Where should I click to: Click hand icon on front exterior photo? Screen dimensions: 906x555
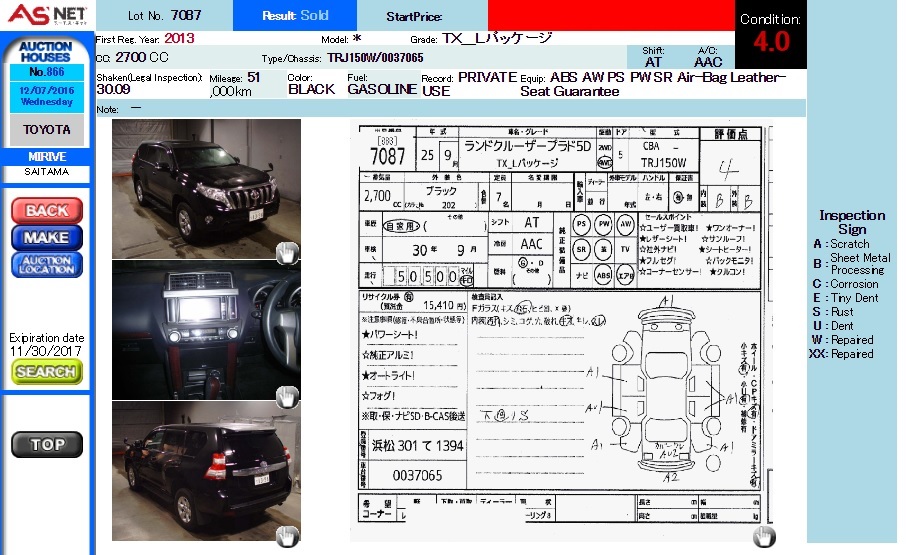tap(287, 253)
